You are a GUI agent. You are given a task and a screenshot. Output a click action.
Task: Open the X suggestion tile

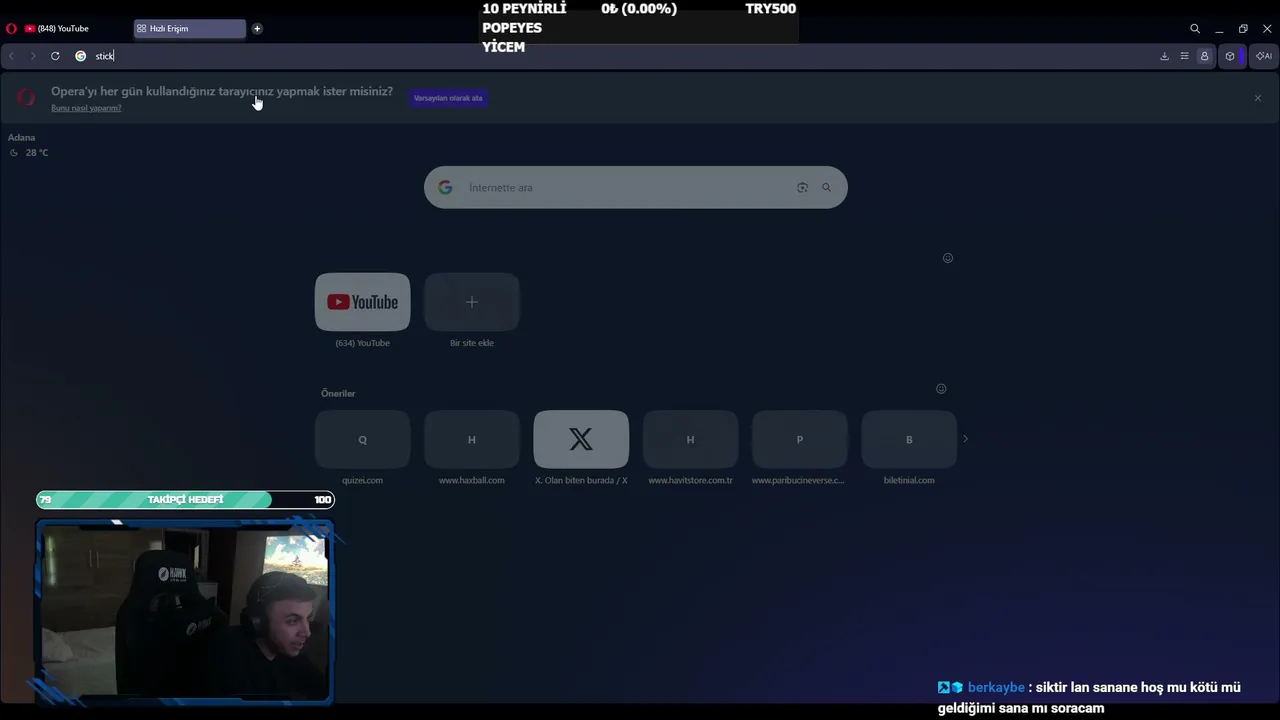pos(581,439)
